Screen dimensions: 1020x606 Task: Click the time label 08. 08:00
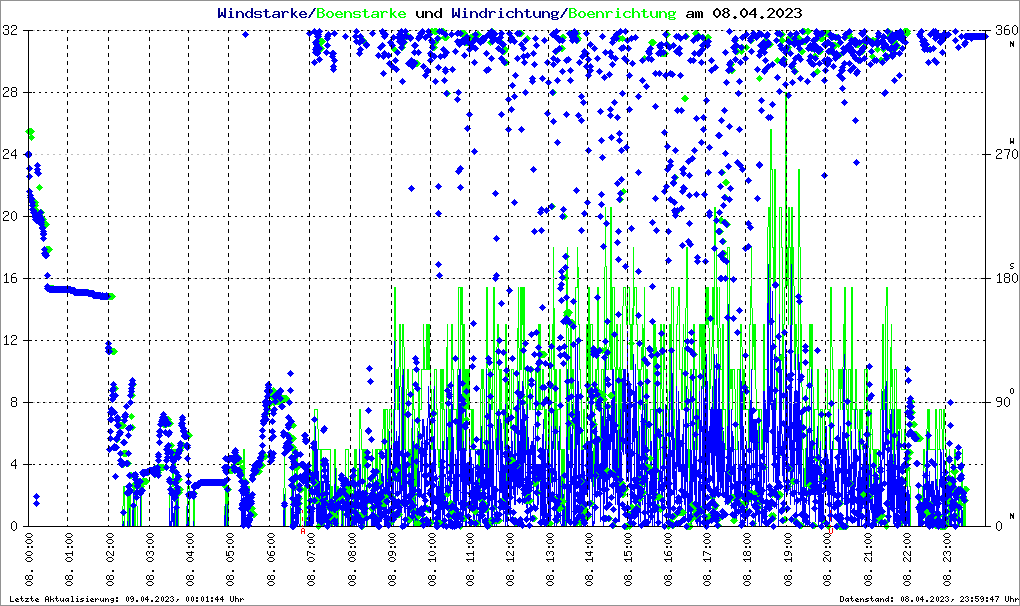[352, 560]
